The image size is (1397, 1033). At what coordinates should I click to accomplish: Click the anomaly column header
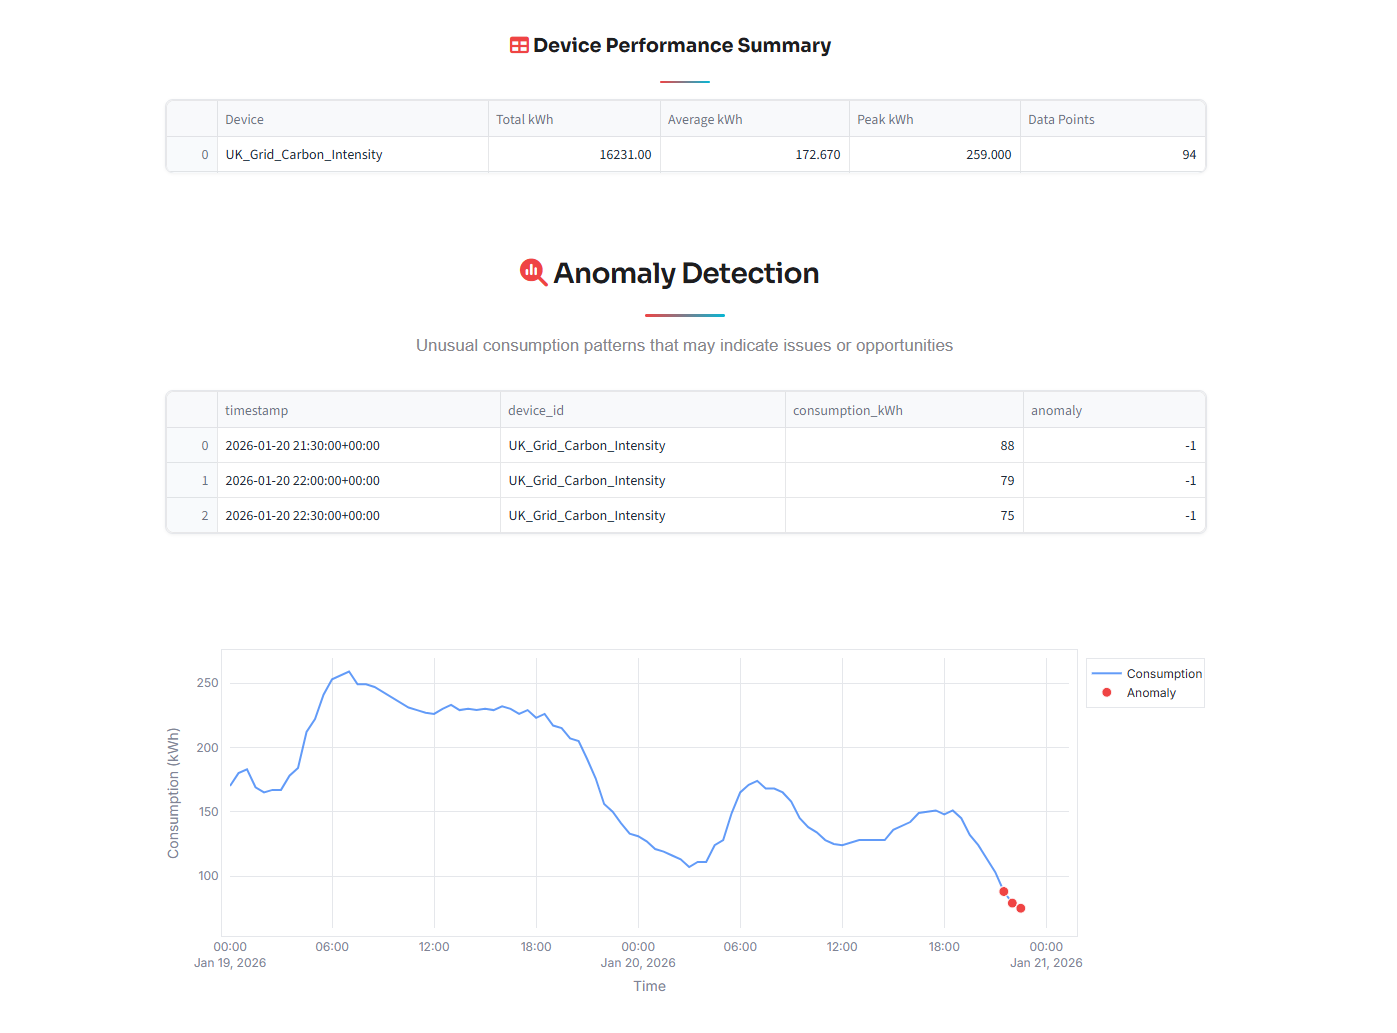1114,410
